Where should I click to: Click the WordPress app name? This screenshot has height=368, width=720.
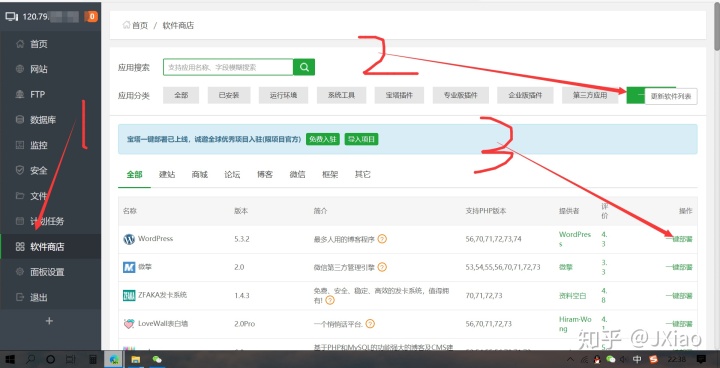coord(156,239)
